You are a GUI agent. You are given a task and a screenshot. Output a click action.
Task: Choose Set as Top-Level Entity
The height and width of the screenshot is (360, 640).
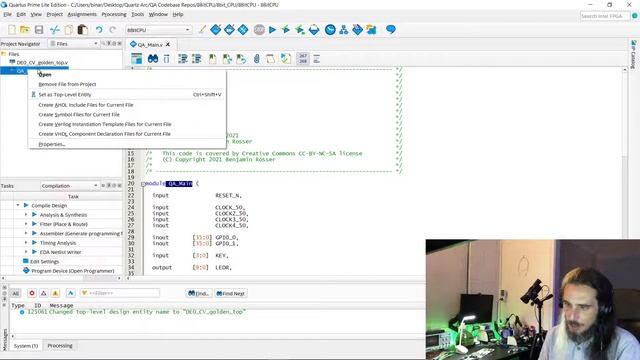pyautogui.click(x=127, y=94)
